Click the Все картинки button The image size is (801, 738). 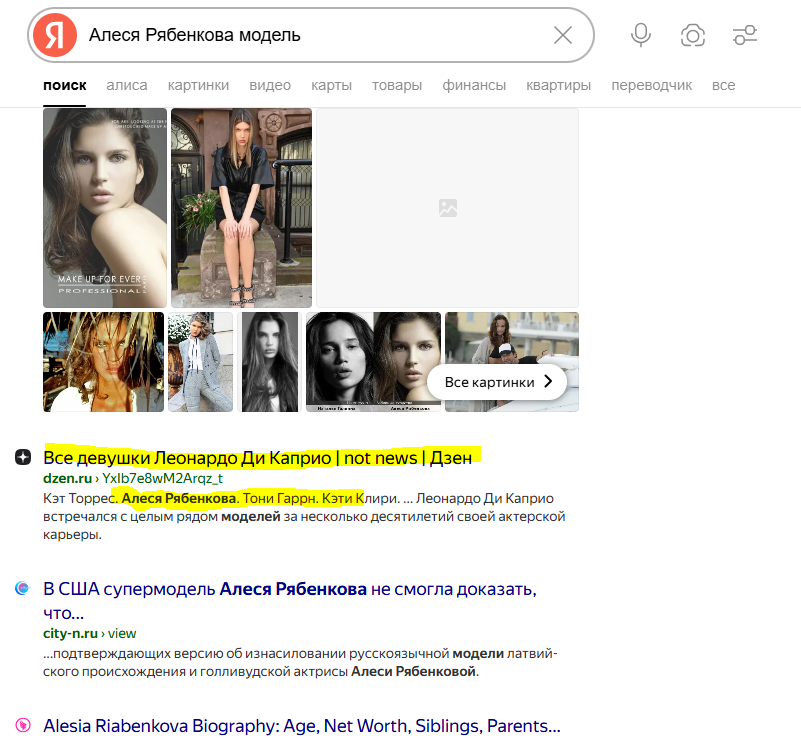tap(497, 382)
